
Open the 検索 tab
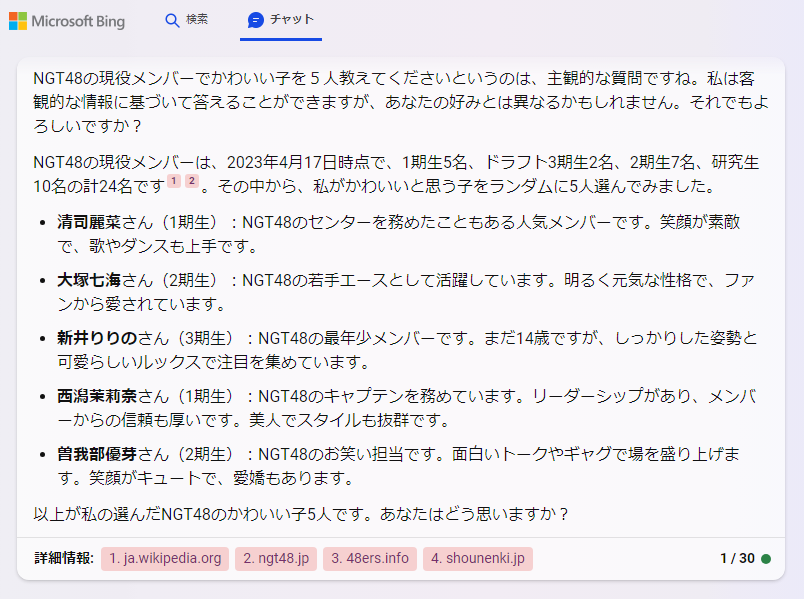[x=186, y=21]
